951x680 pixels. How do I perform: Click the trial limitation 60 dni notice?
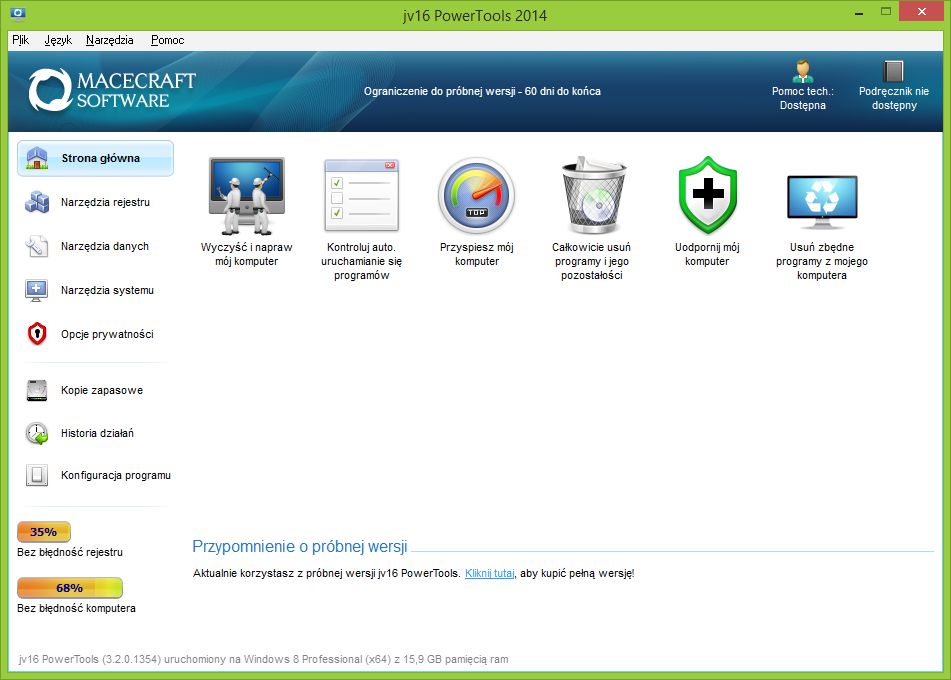point(482,91)
